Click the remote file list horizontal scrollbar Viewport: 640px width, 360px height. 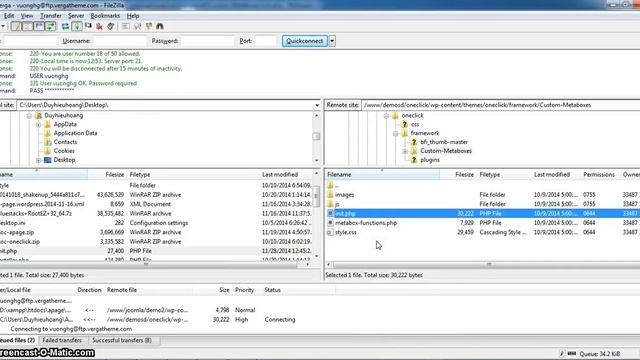pyautogui.click(x=486, y=265)
